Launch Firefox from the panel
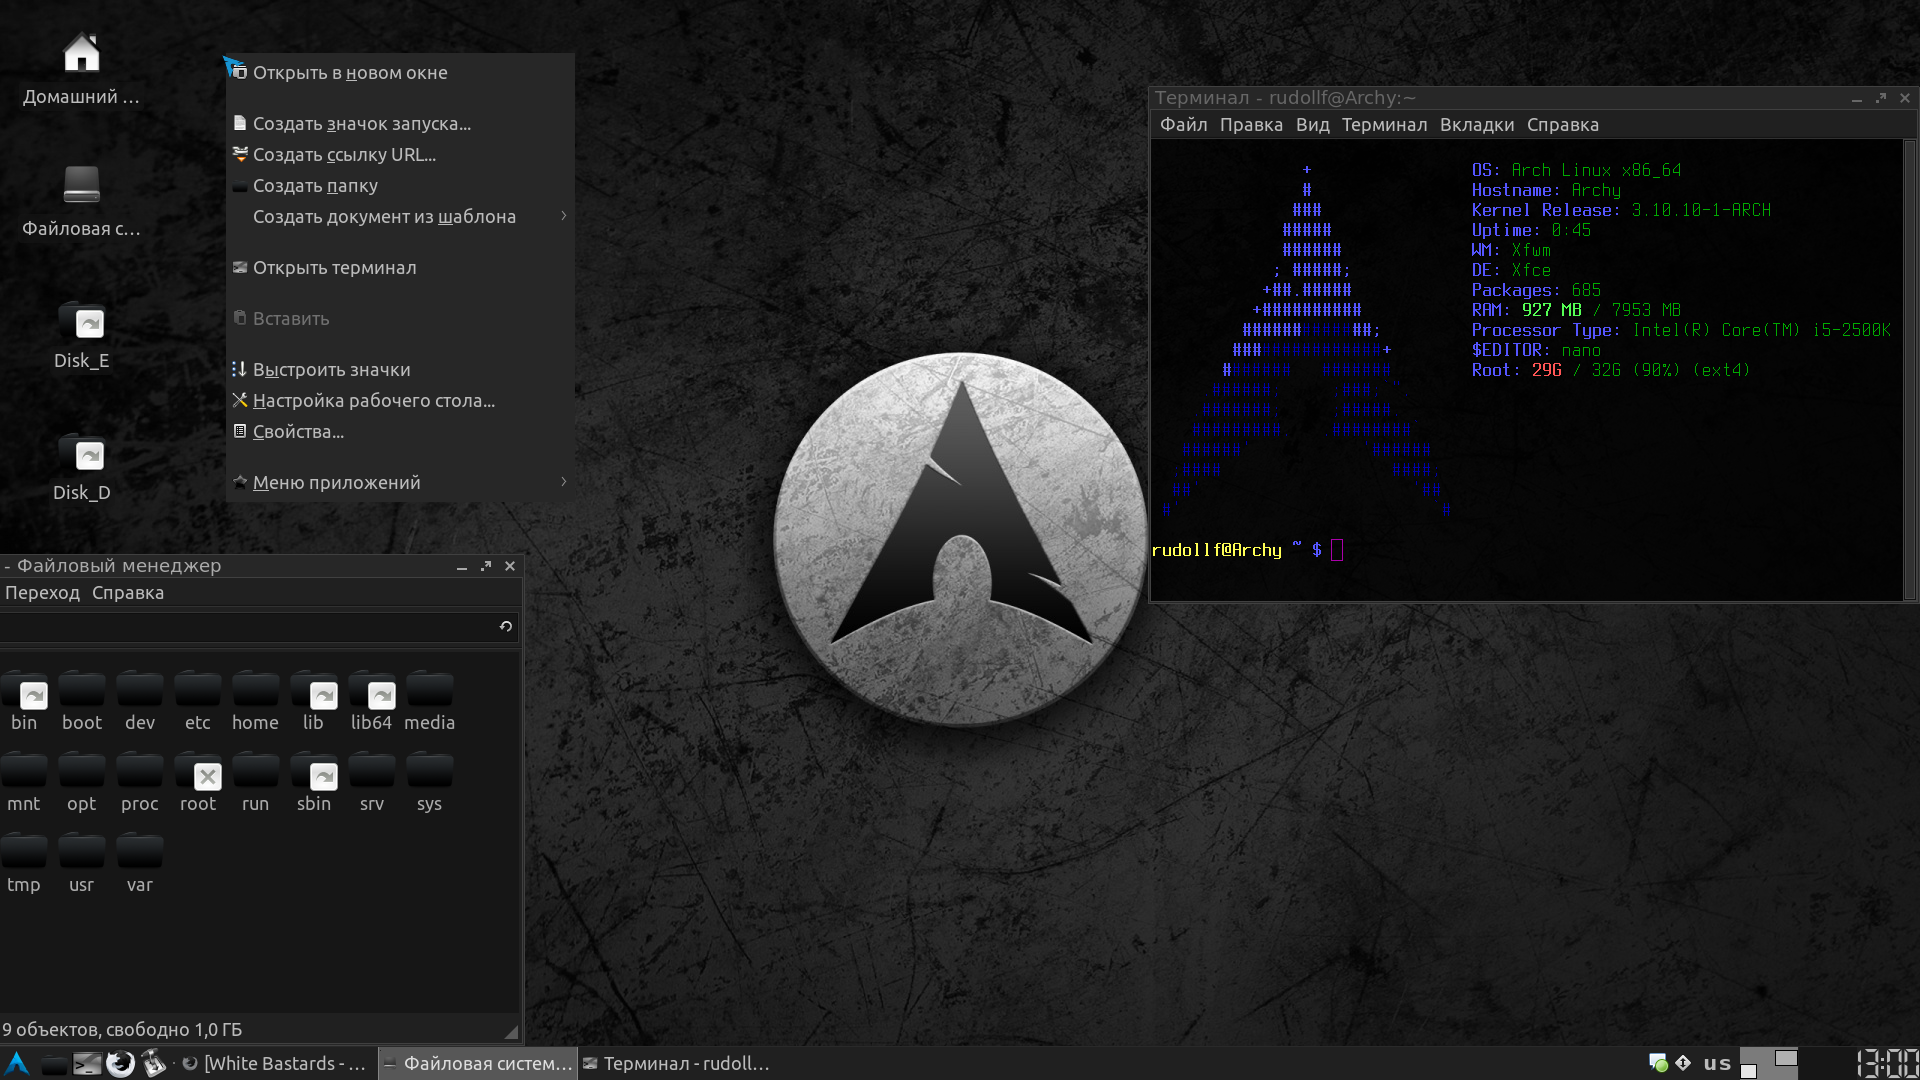Viewport: 1920px width, 1080px height. click(120, 1064)
